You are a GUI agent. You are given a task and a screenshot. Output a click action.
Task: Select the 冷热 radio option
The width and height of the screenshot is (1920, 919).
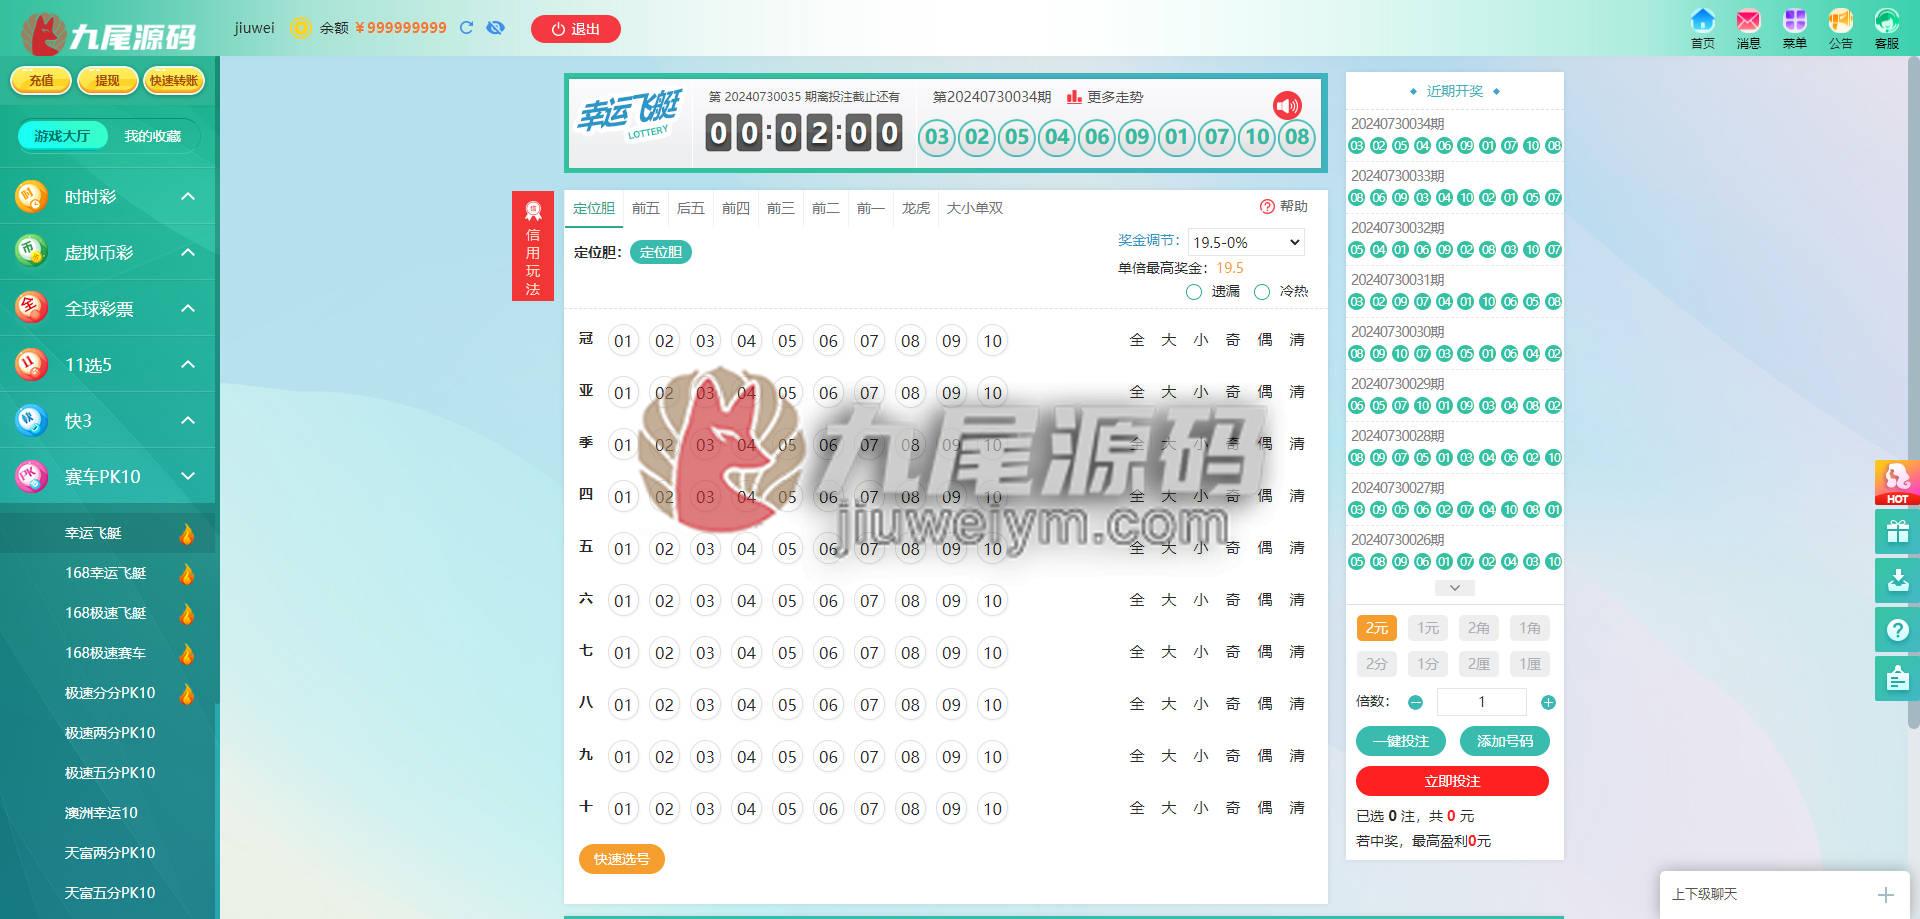(x=1262, y=292)
